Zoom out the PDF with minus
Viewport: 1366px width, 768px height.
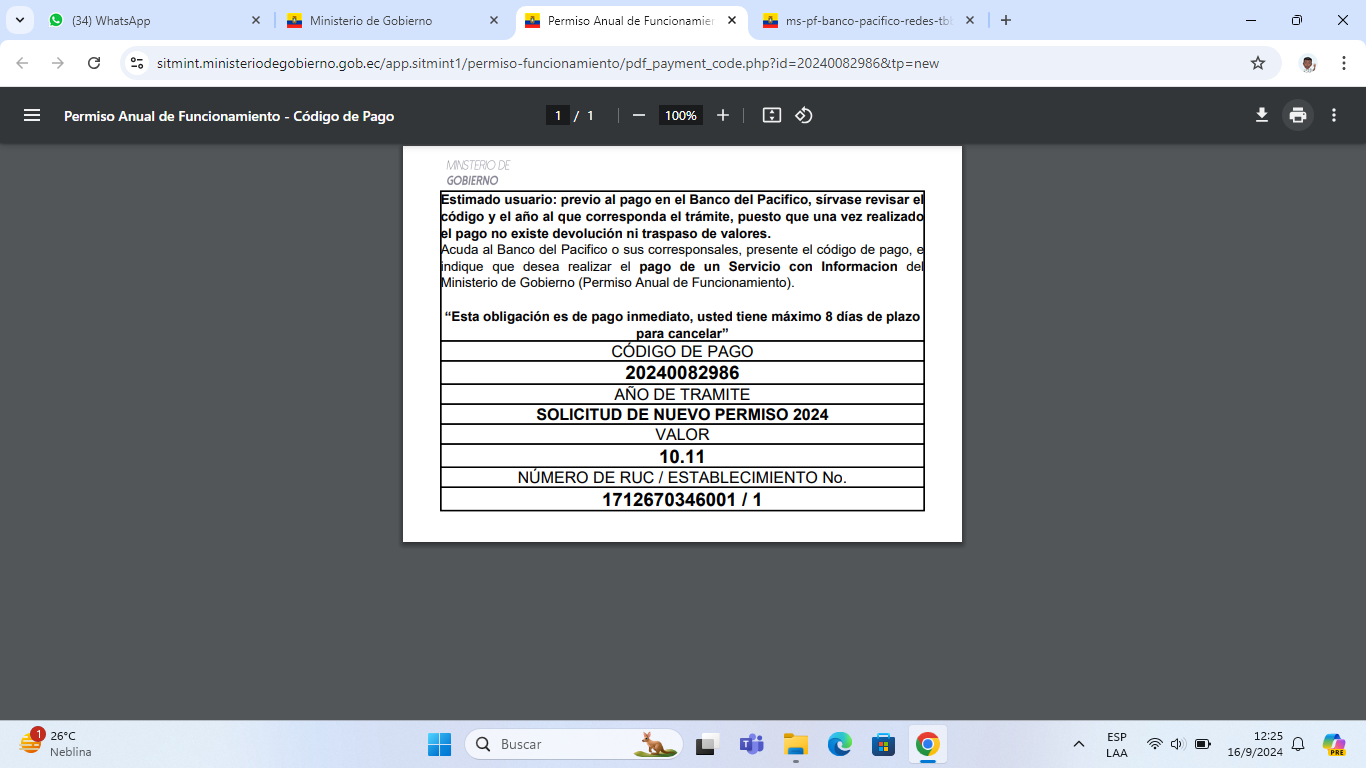click(x=639, y=115)
